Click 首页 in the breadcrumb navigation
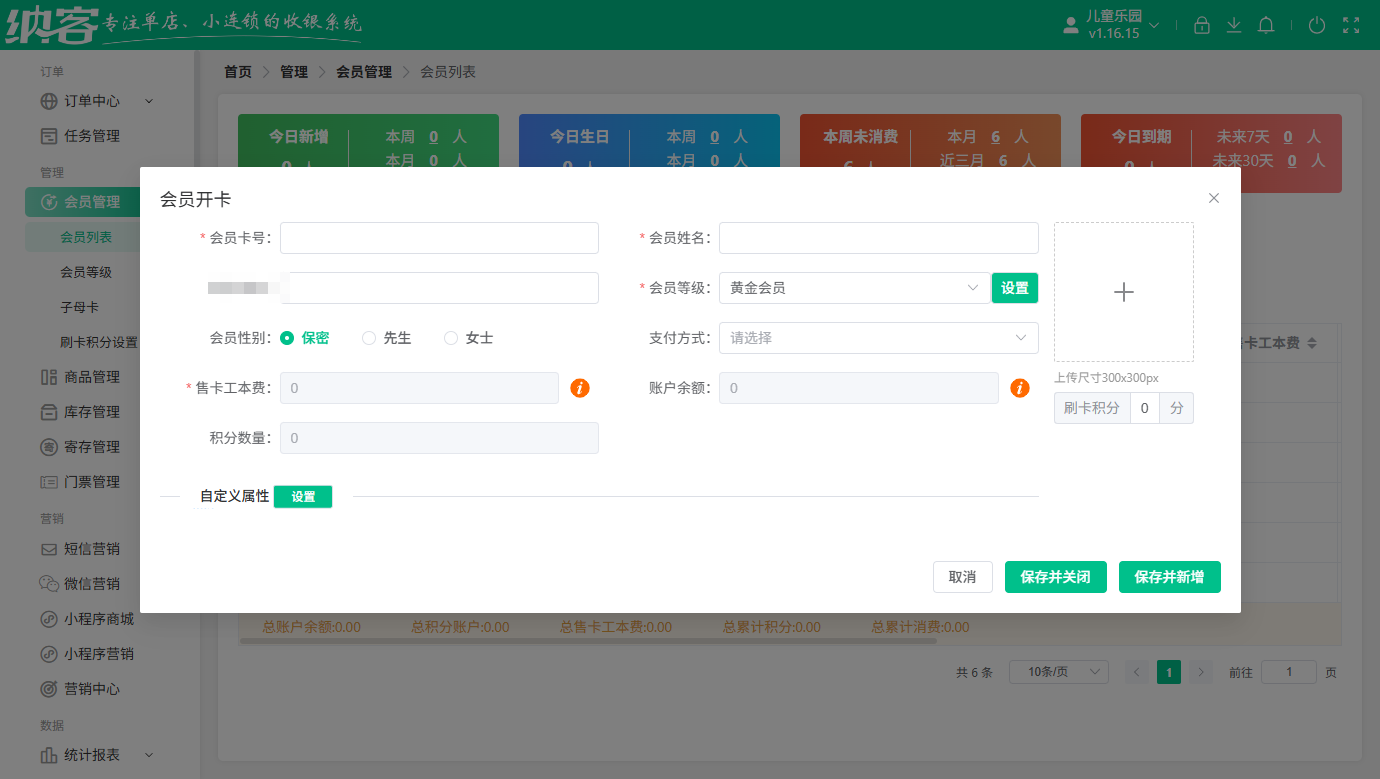Viewport: 1380px width, 779px height. (238, 71)
